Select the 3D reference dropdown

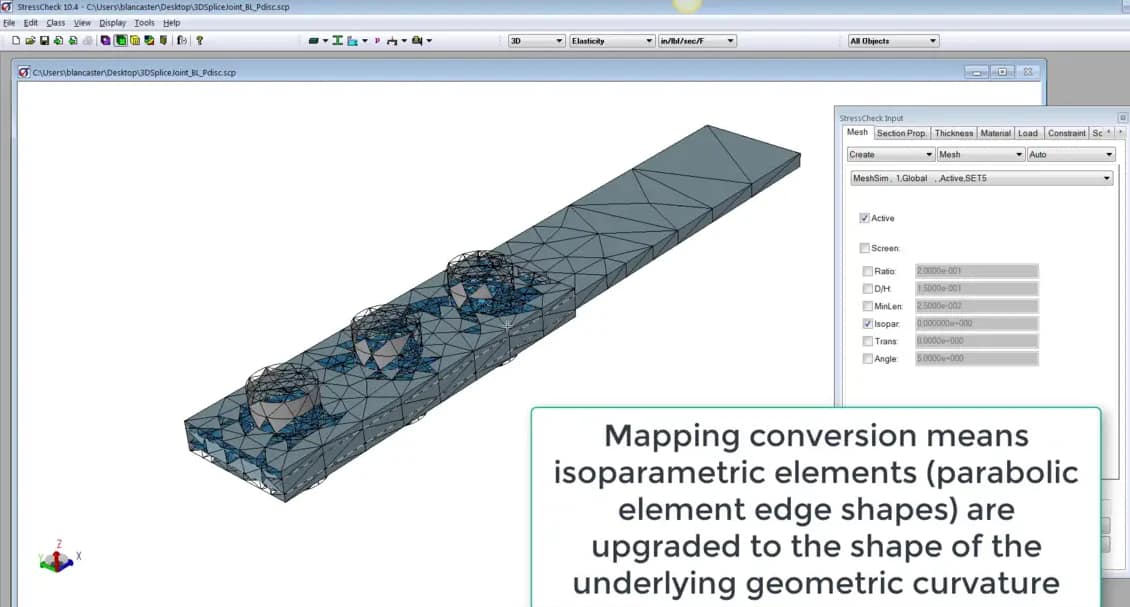[536, 40]
